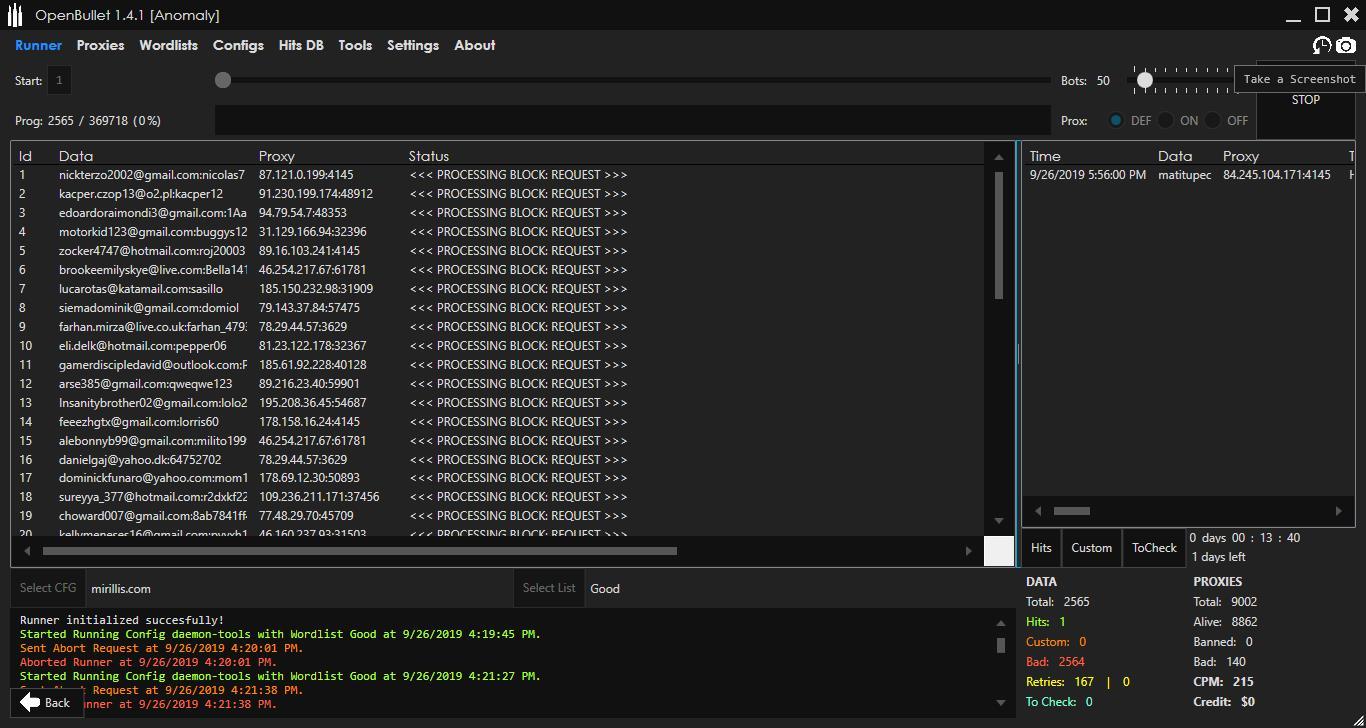Click the Back button with arrow

click(45, 702)
